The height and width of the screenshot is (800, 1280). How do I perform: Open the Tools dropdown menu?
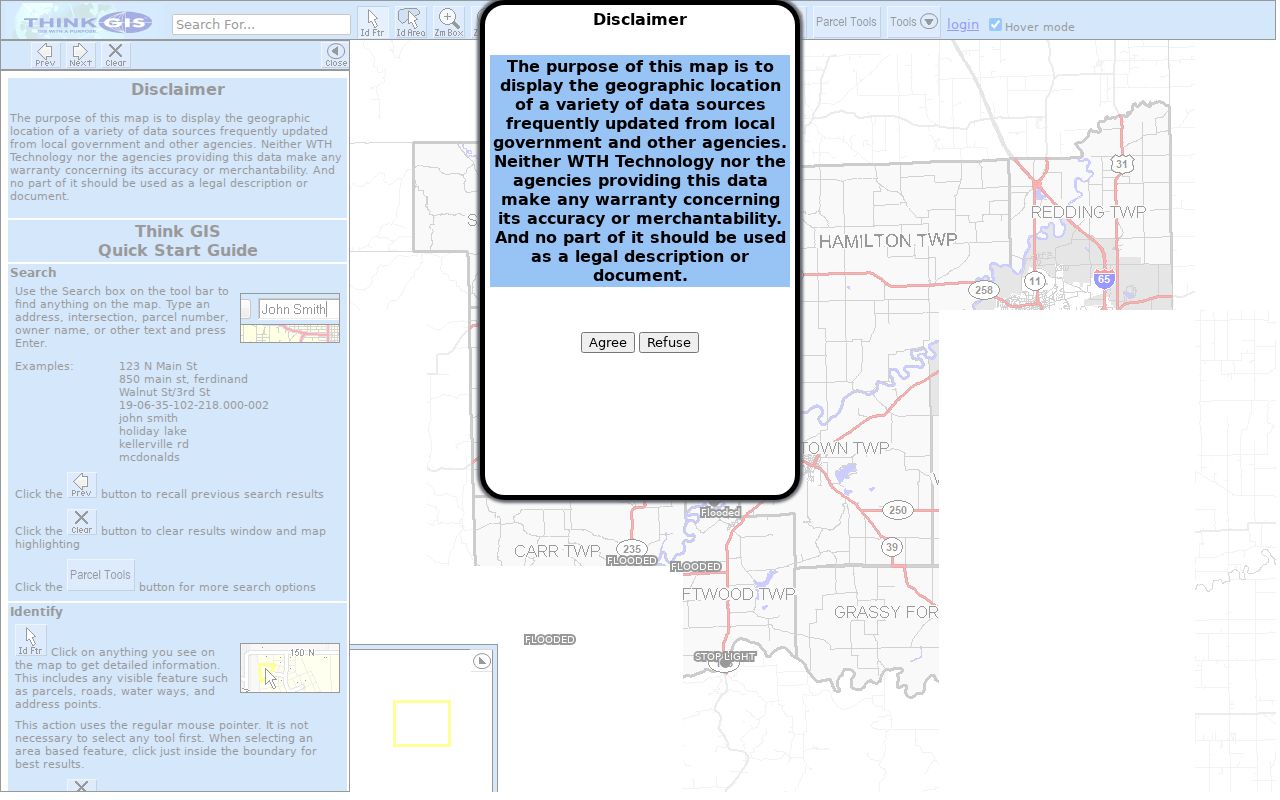tap(914, 22)
